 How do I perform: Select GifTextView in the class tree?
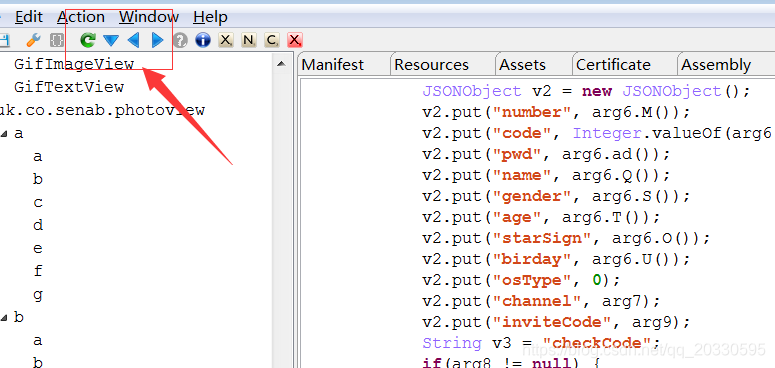click(x=69, y=87)
